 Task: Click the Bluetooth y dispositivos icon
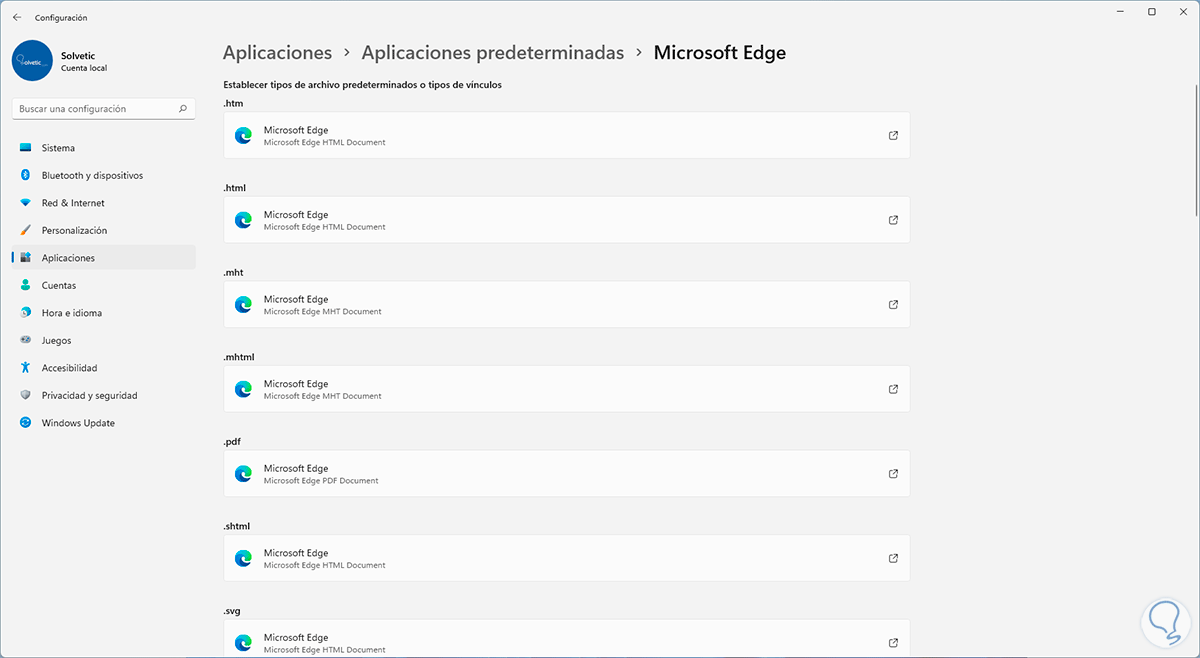coord(26,175)
